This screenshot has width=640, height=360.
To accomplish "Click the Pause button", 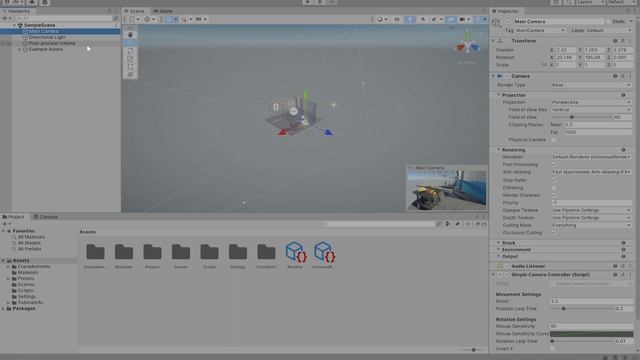I will click(x=320, y=2).
